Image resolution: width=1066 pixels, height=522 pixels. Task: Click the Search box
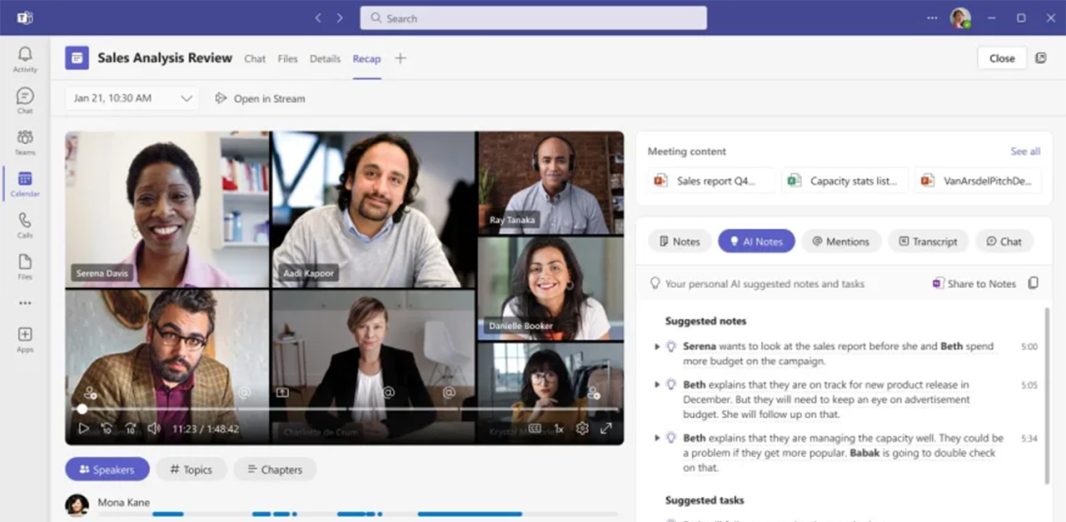point(534,18)
